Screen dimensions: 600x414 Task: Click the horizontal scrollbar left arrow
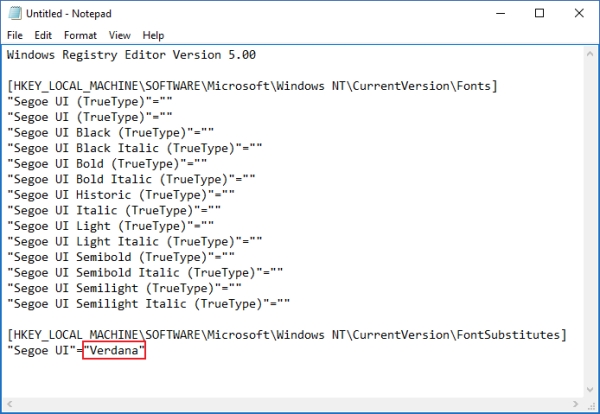point(10,404)
